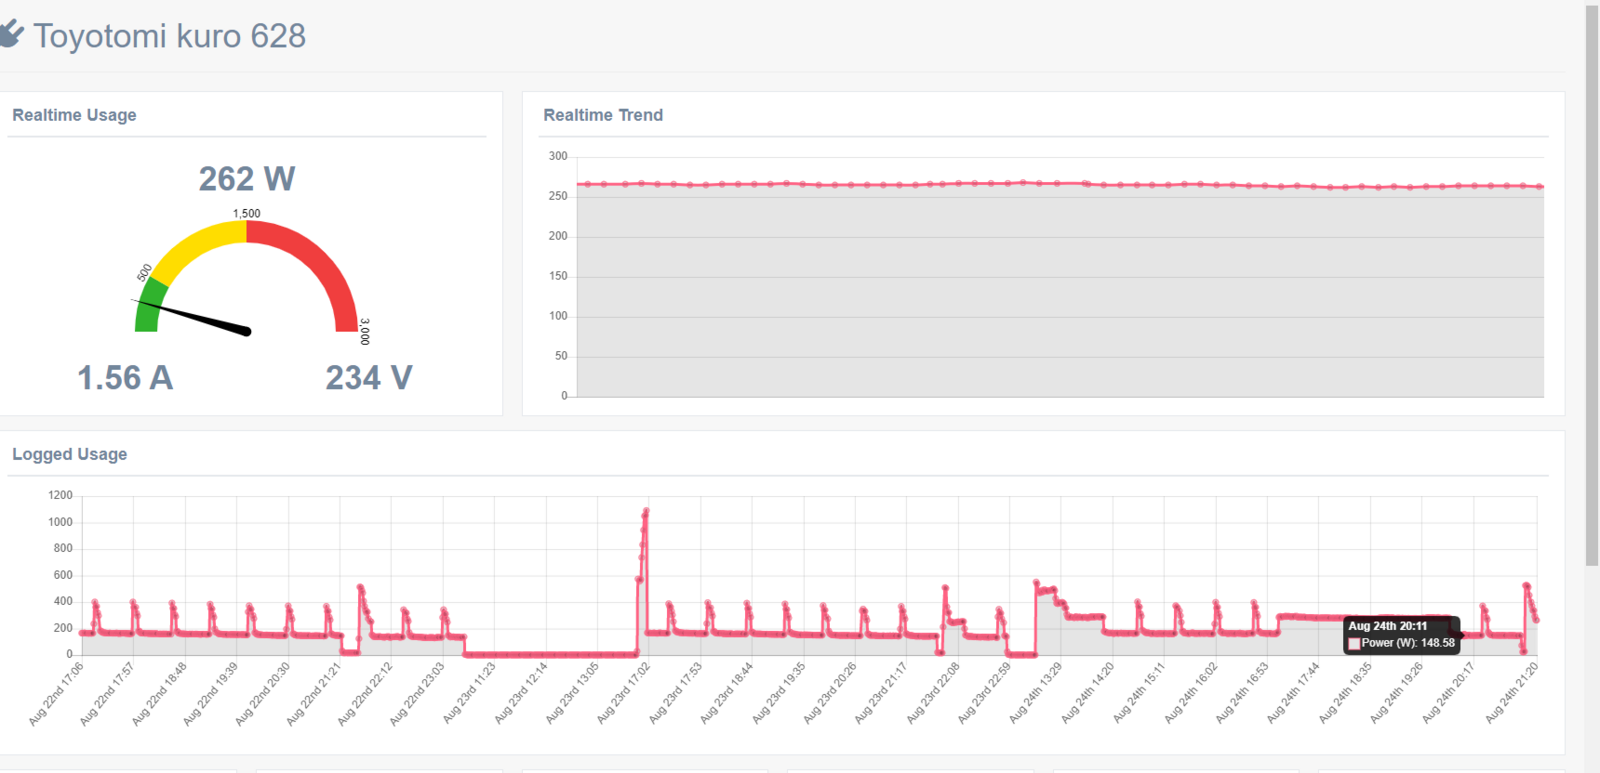The height and width of the screenshot is (773, 1600).
Task: Click the Realtime Usage panel heading
Action: point(74,115)
